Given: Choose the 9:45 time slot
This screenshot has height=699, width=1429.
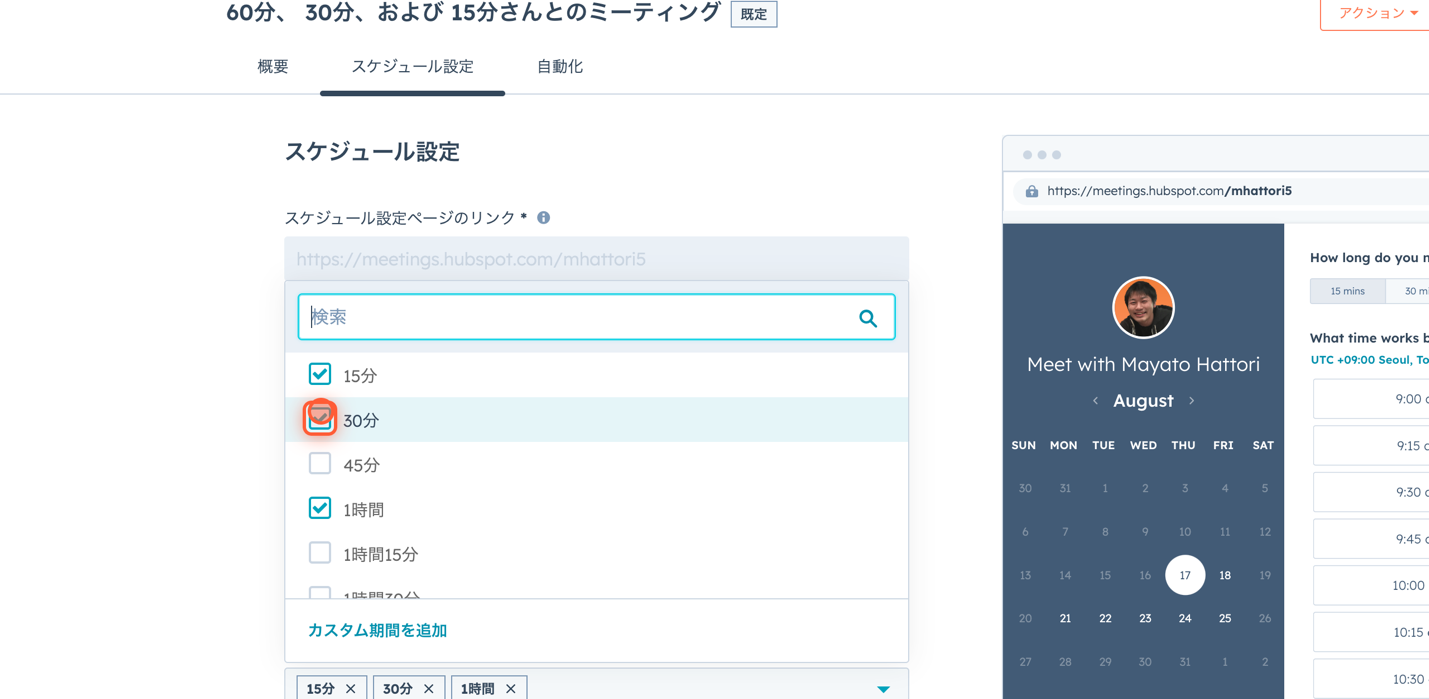Looking at the screenshot, I should coord(1371,539).
